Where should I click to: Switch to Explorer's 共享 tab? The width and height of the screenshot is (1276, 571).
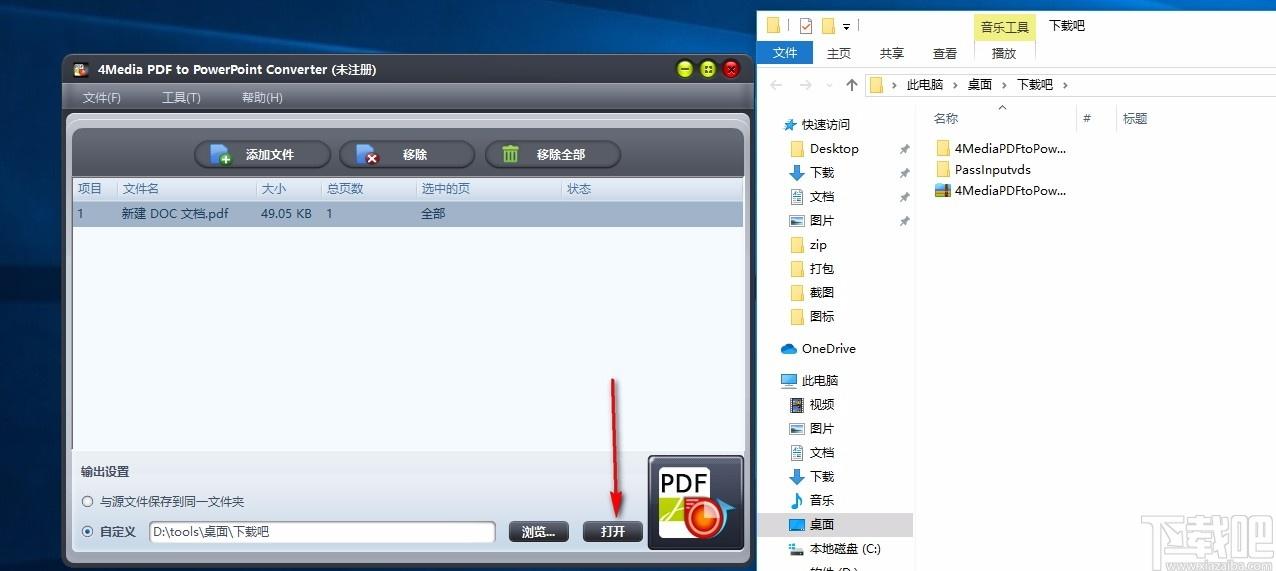coord(892,53)
